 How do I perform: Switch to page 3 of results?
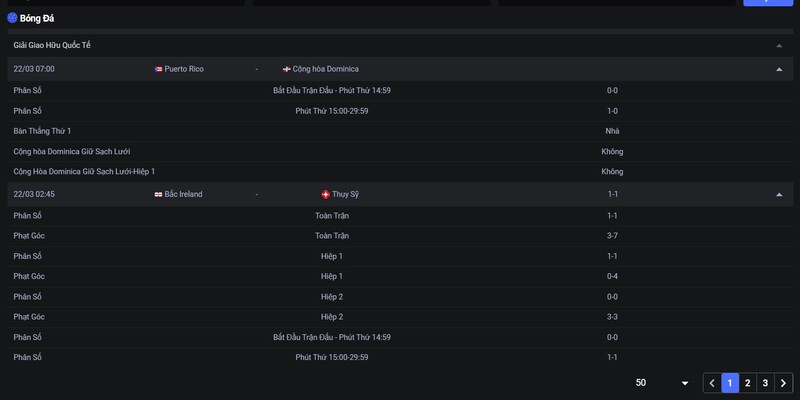tap(766, 383)
